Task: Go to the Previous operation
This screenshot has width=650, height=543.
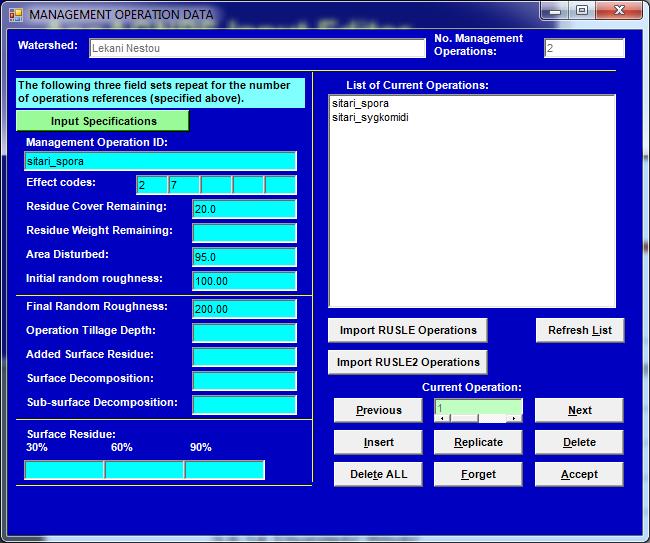Action: (x=378, y=410)
